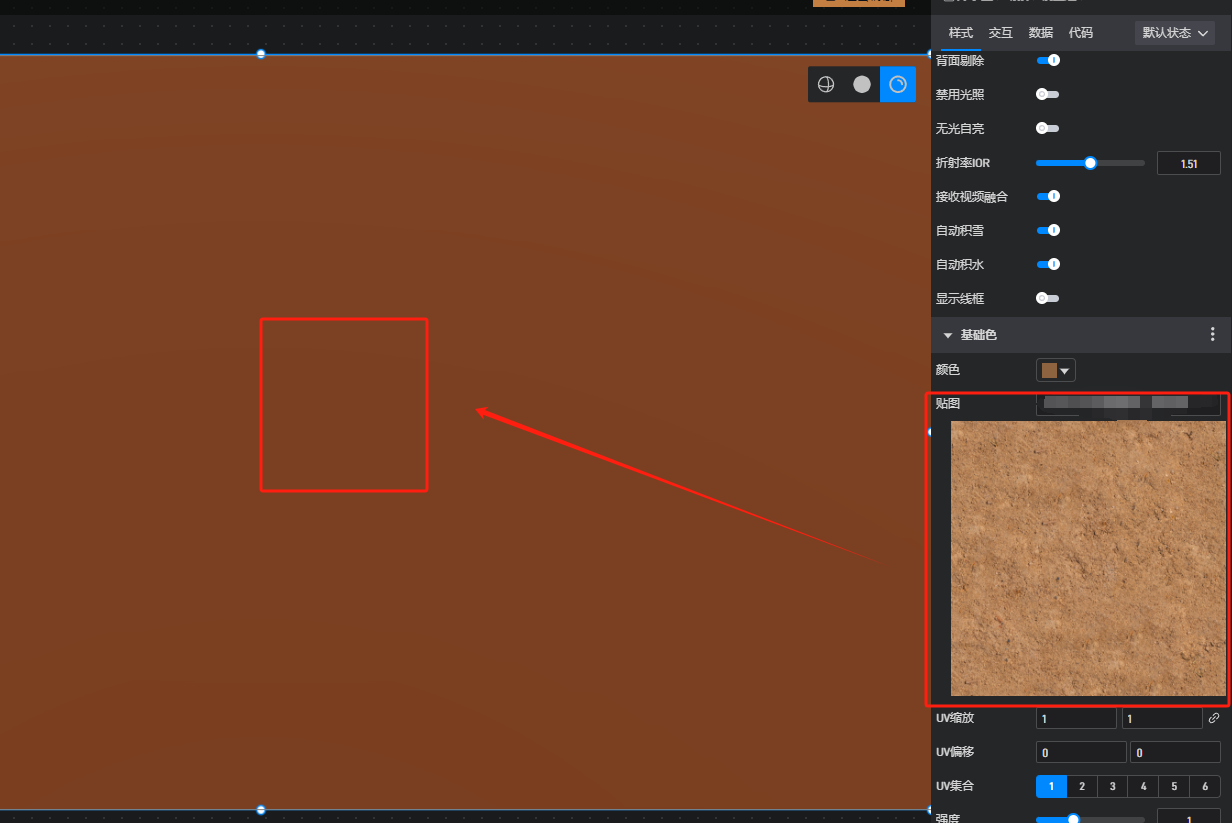Screen dimensions: 1232x823
Task: Click the soil texture 贴图 thumbnail
Action: (1087, 557)
